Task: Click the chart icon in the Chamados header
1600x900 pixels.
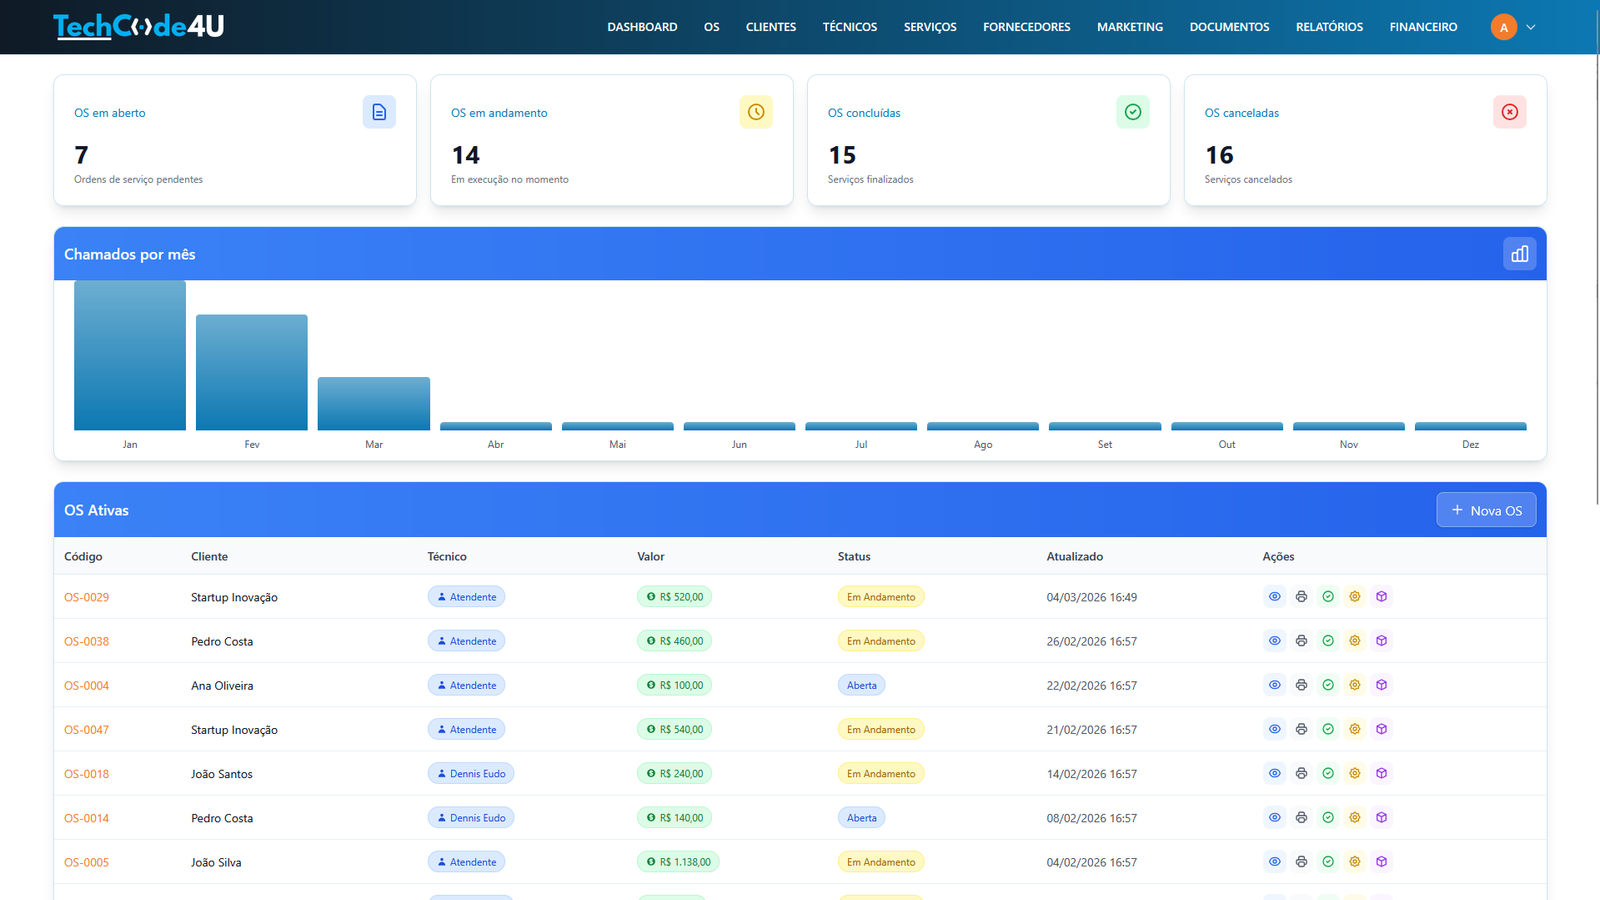Action: (1519, 253)
